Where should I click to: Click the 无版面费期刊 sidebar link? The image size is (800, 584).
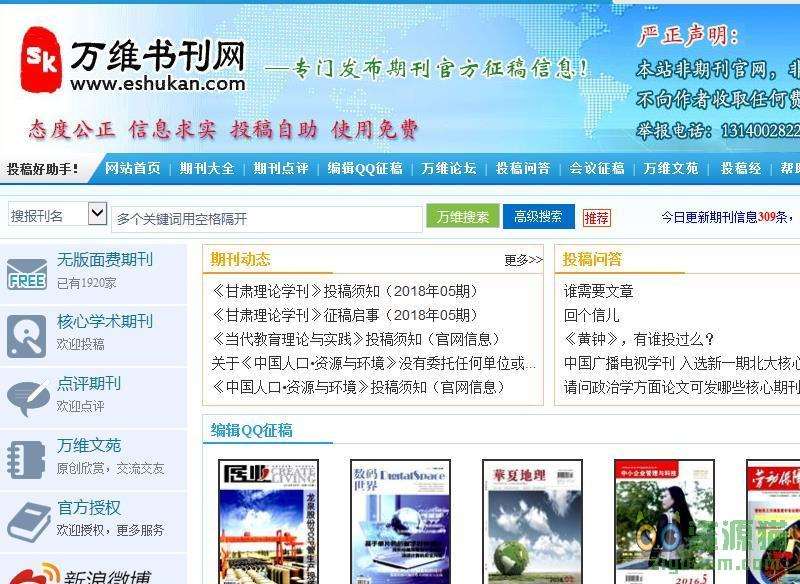(105, 260)
